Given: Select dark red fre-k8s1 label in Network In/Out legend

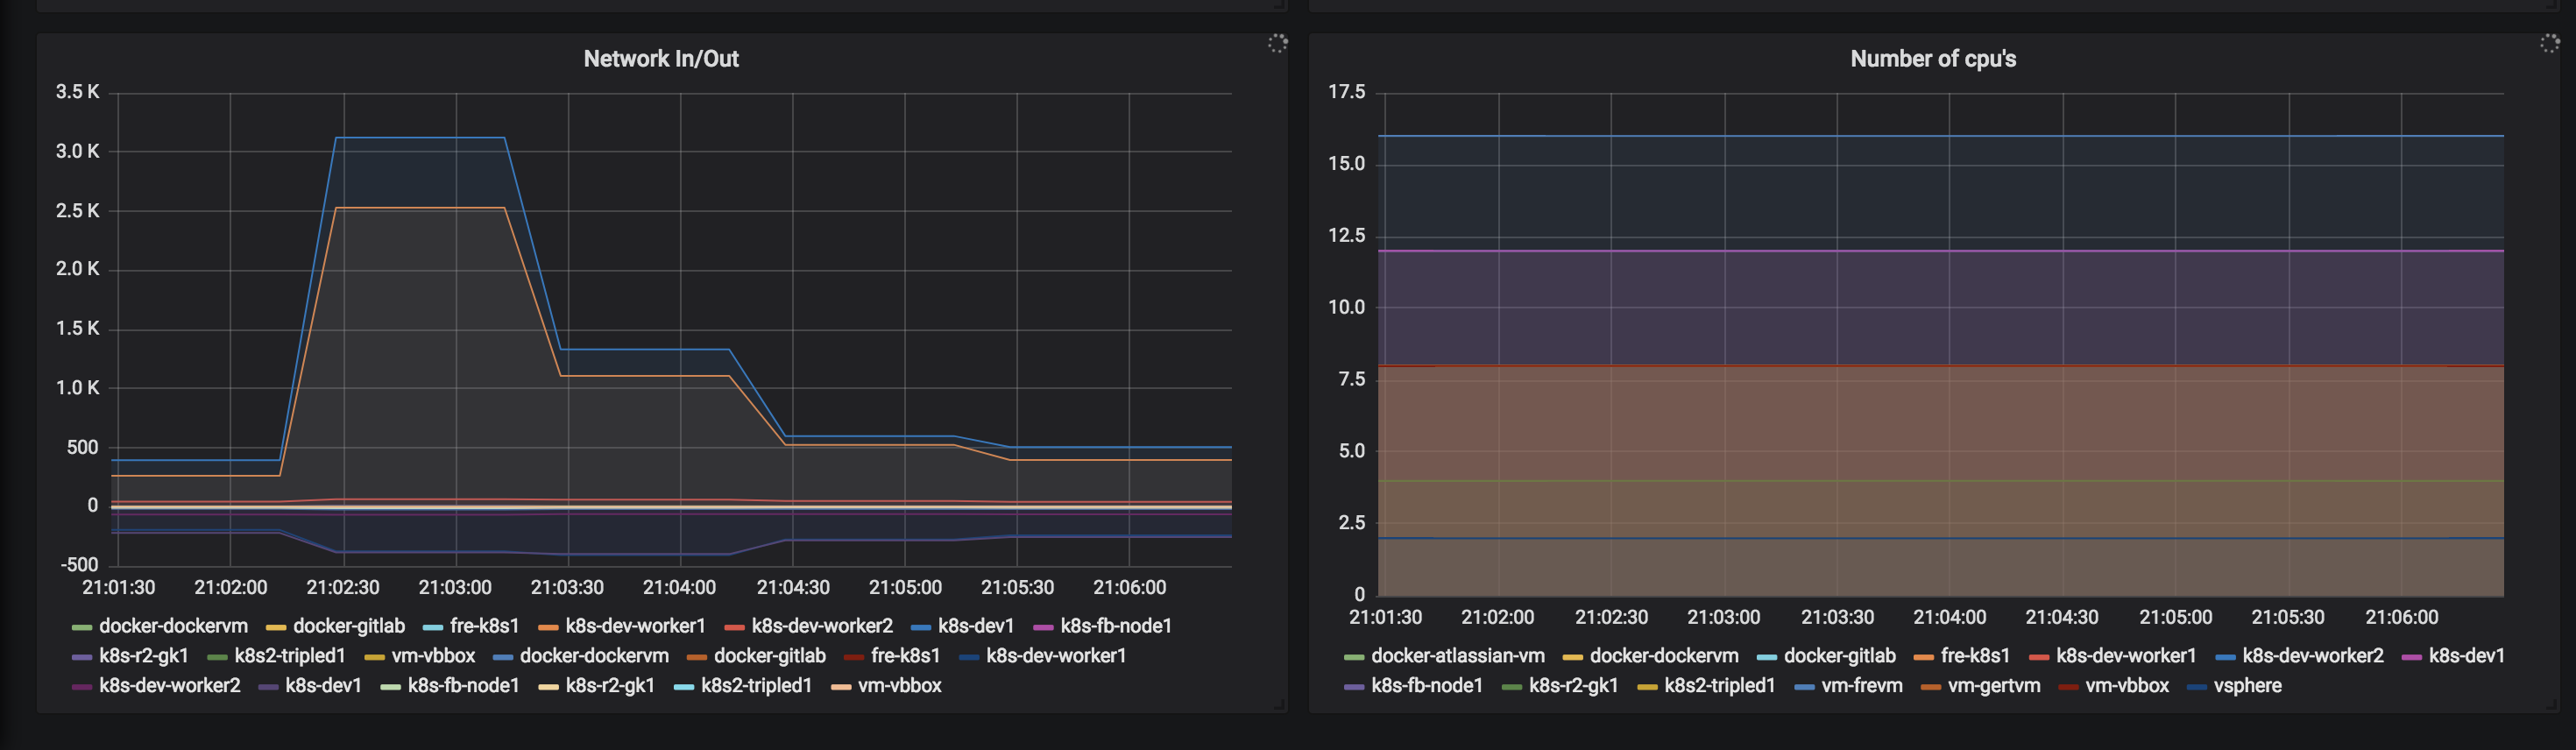Looking at the screenshot, I should click(x=905, y=656).
